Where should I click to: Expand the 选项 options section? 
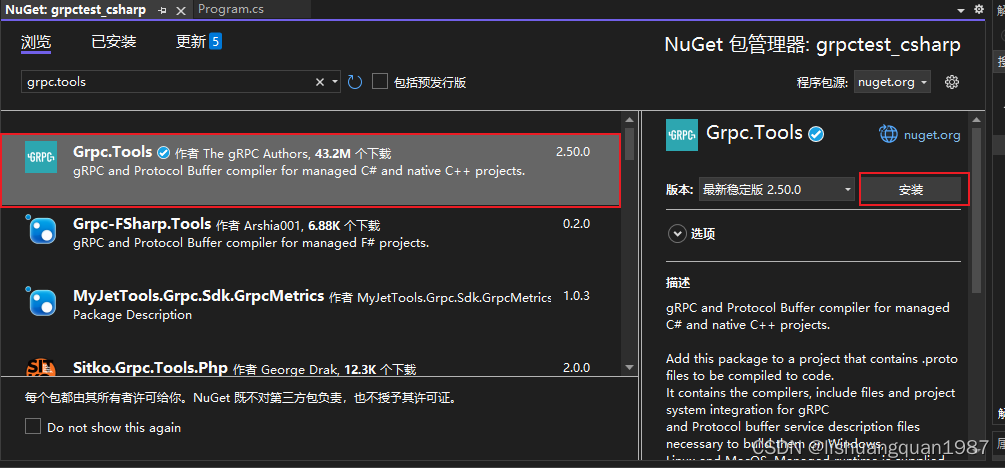pyautogui.click(x=676, y=234)
